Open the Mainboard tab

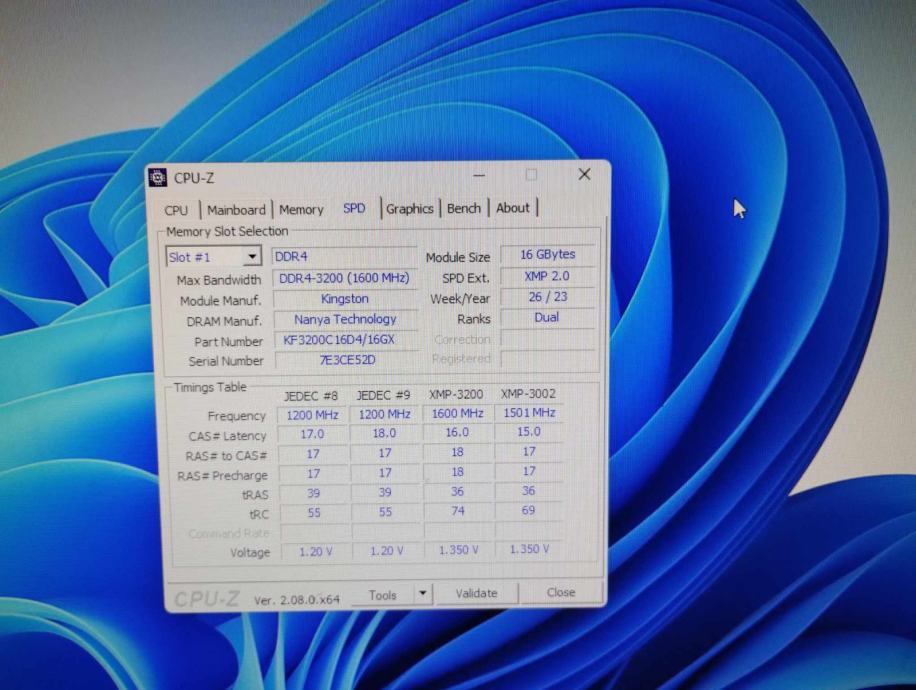pyautogui.click(x=236, y=210)
